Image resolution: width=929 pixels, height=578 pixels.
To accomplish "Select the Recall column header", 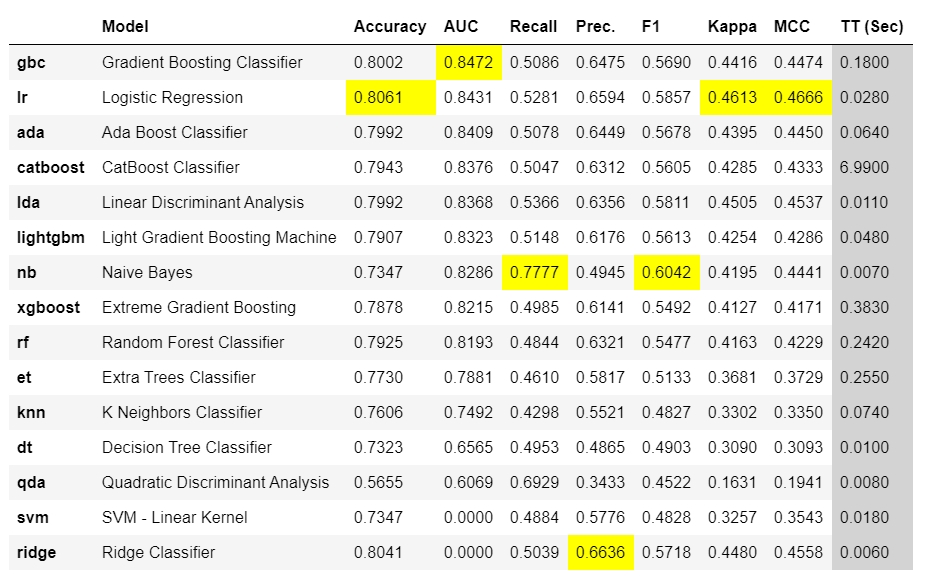I will [533, 27].
